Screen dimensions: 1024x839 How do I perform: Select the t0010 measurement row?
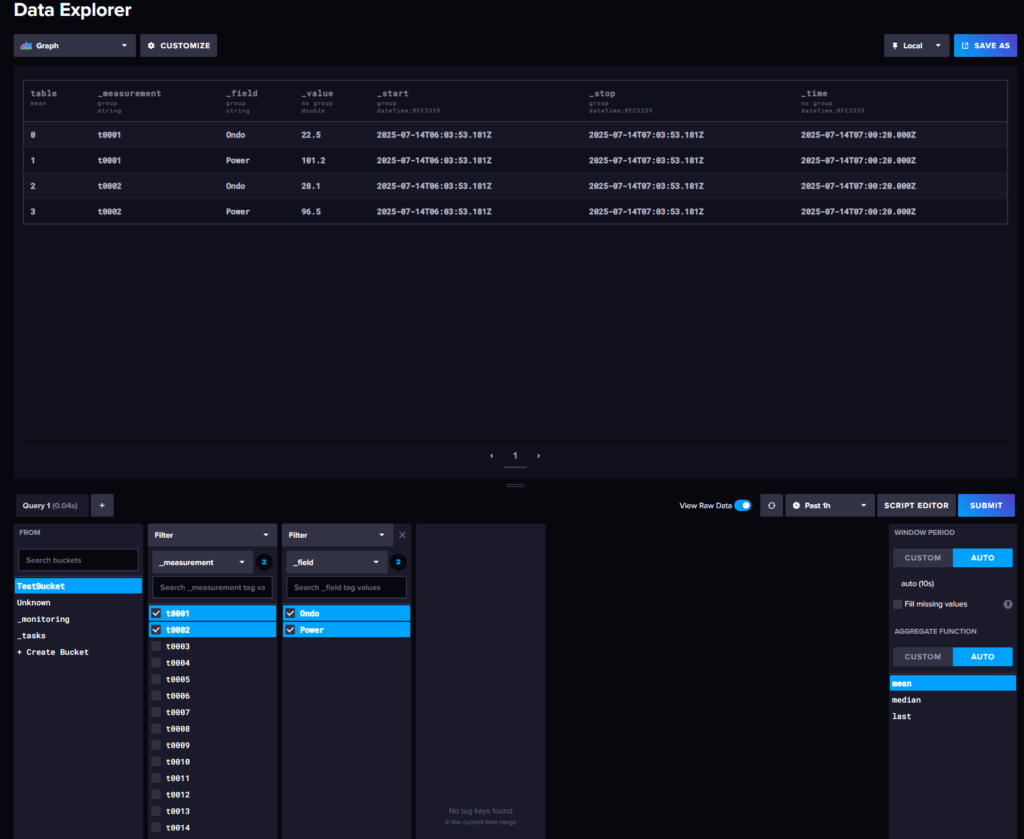pos(212,761)
